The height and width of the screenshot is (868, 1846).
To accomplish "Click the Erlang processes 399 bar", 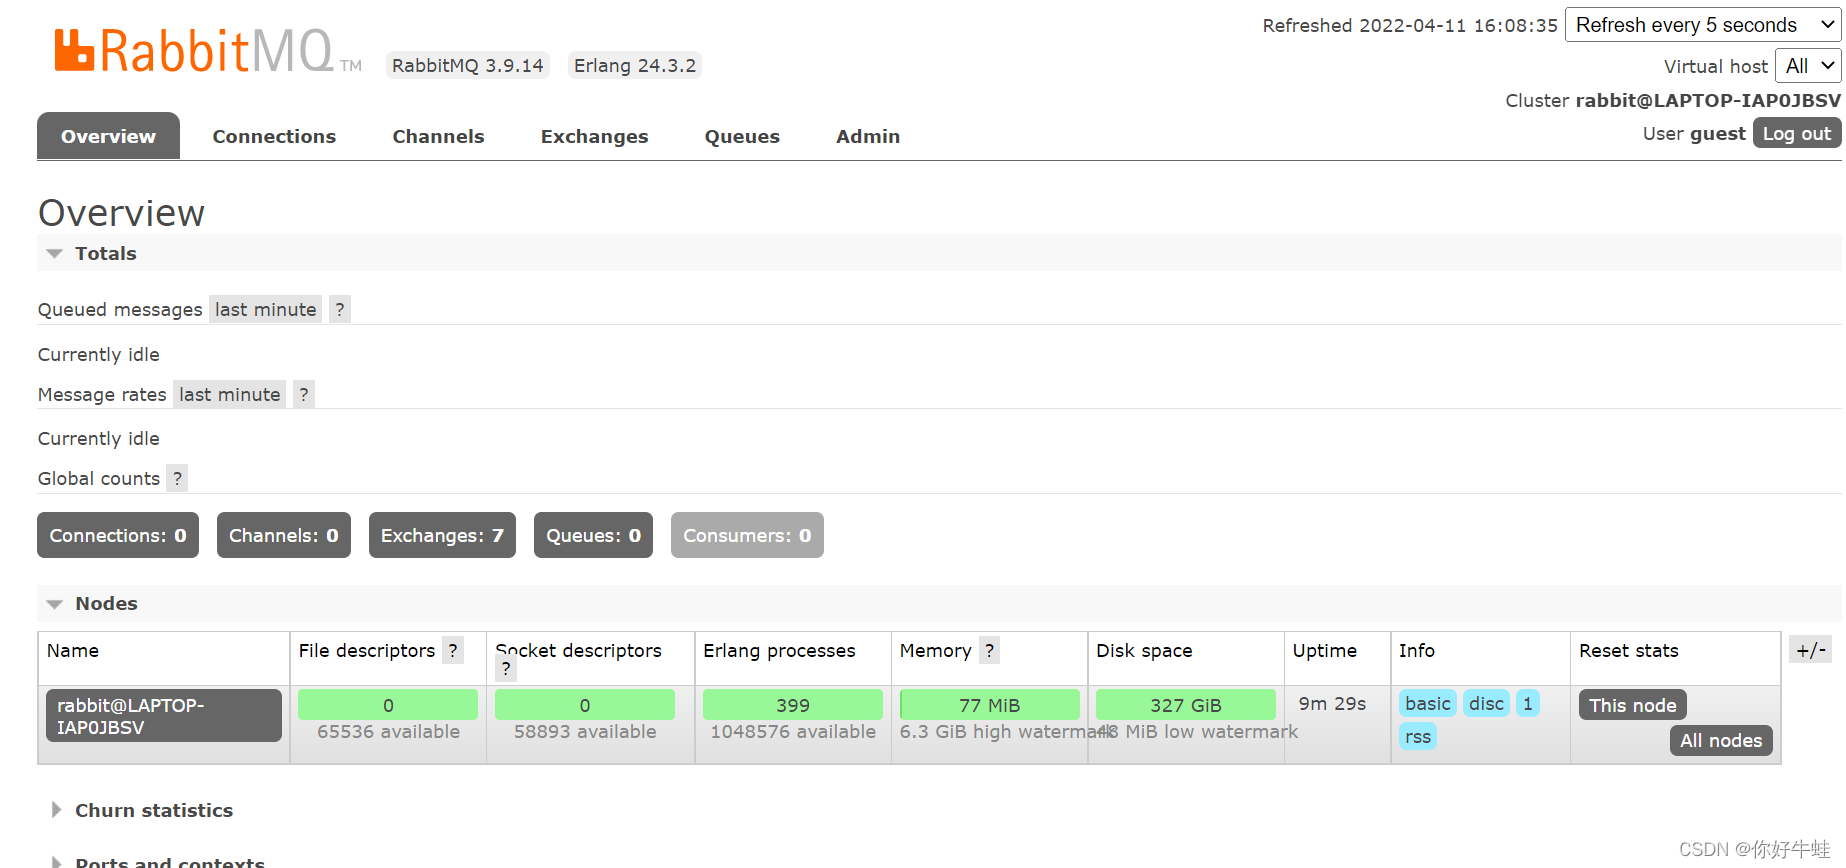I will coord(793,705).
